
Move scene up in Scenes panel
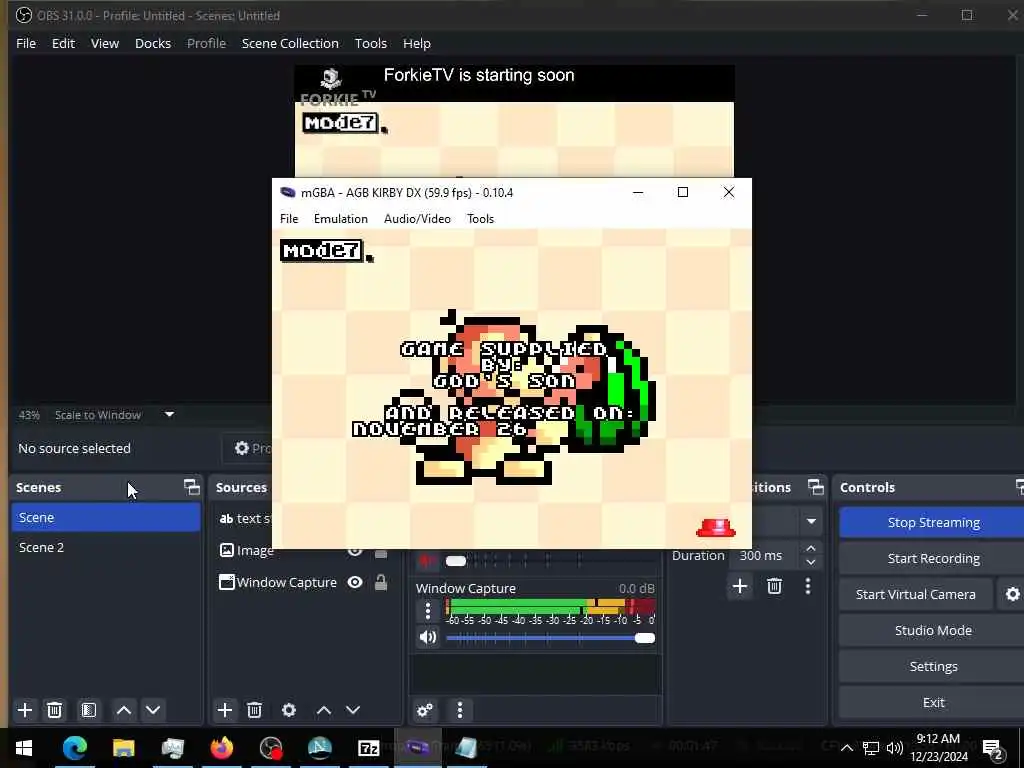pos(123,710)
